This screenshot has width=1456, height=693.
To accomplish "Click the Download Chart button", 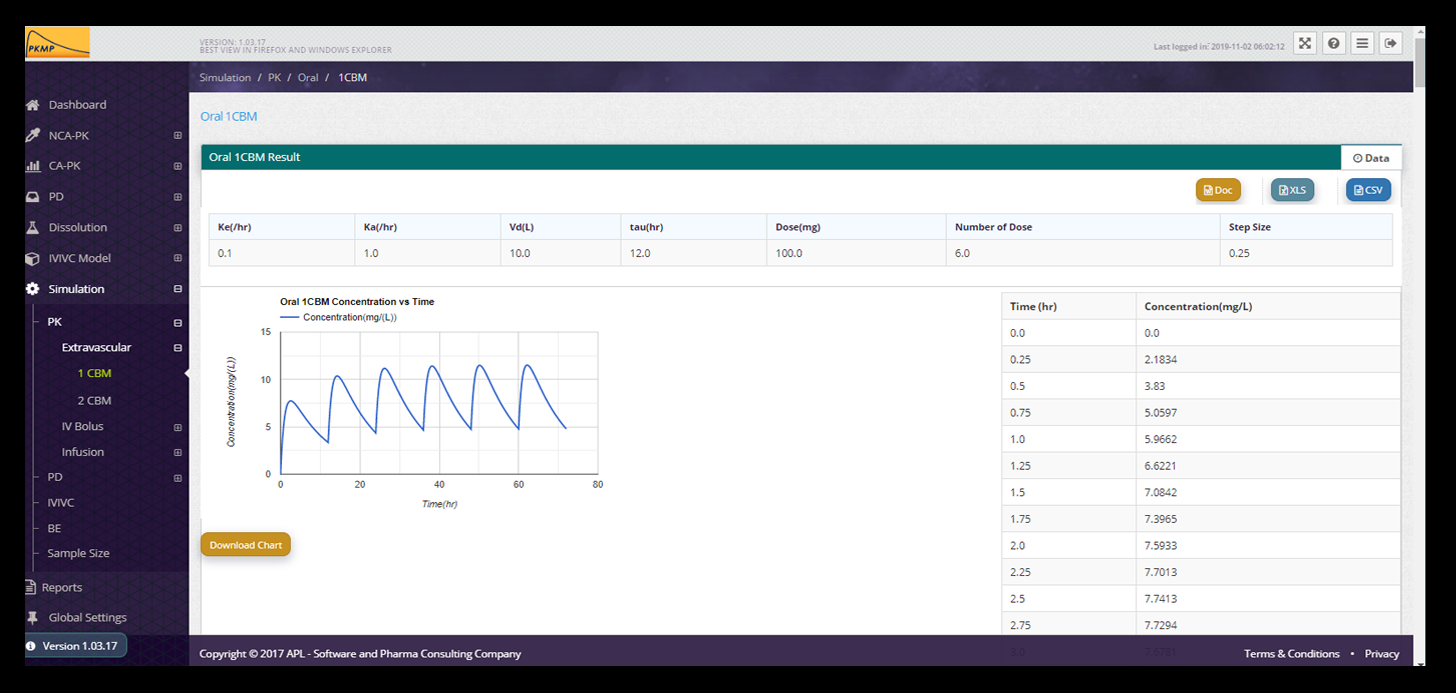I will point(246,545).
